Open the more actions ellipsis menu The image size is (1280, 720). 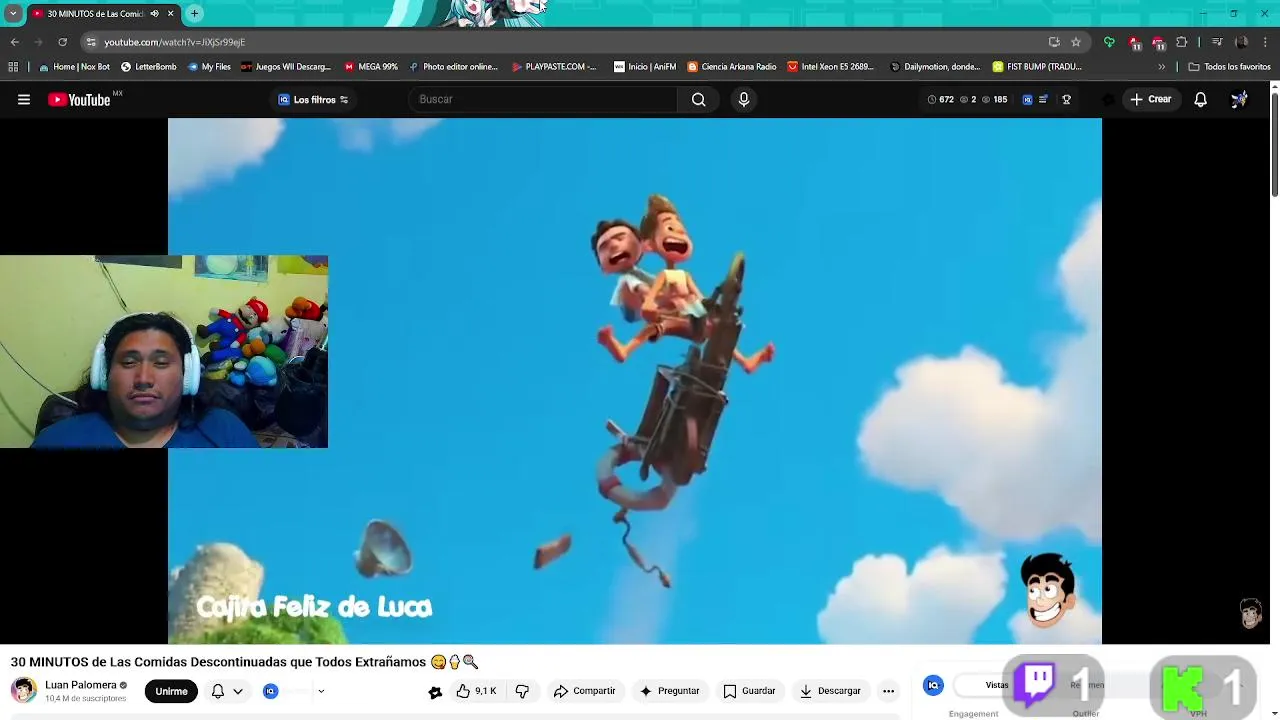(888, 691)
